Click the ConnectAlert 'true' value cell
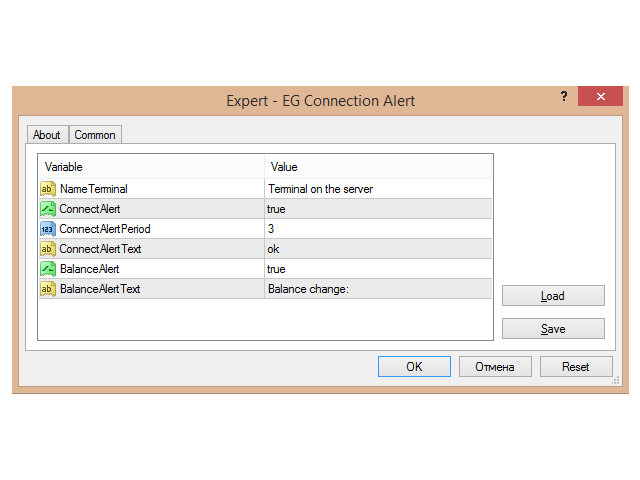Viewport: 640px width, 480px height. [378, 209]
